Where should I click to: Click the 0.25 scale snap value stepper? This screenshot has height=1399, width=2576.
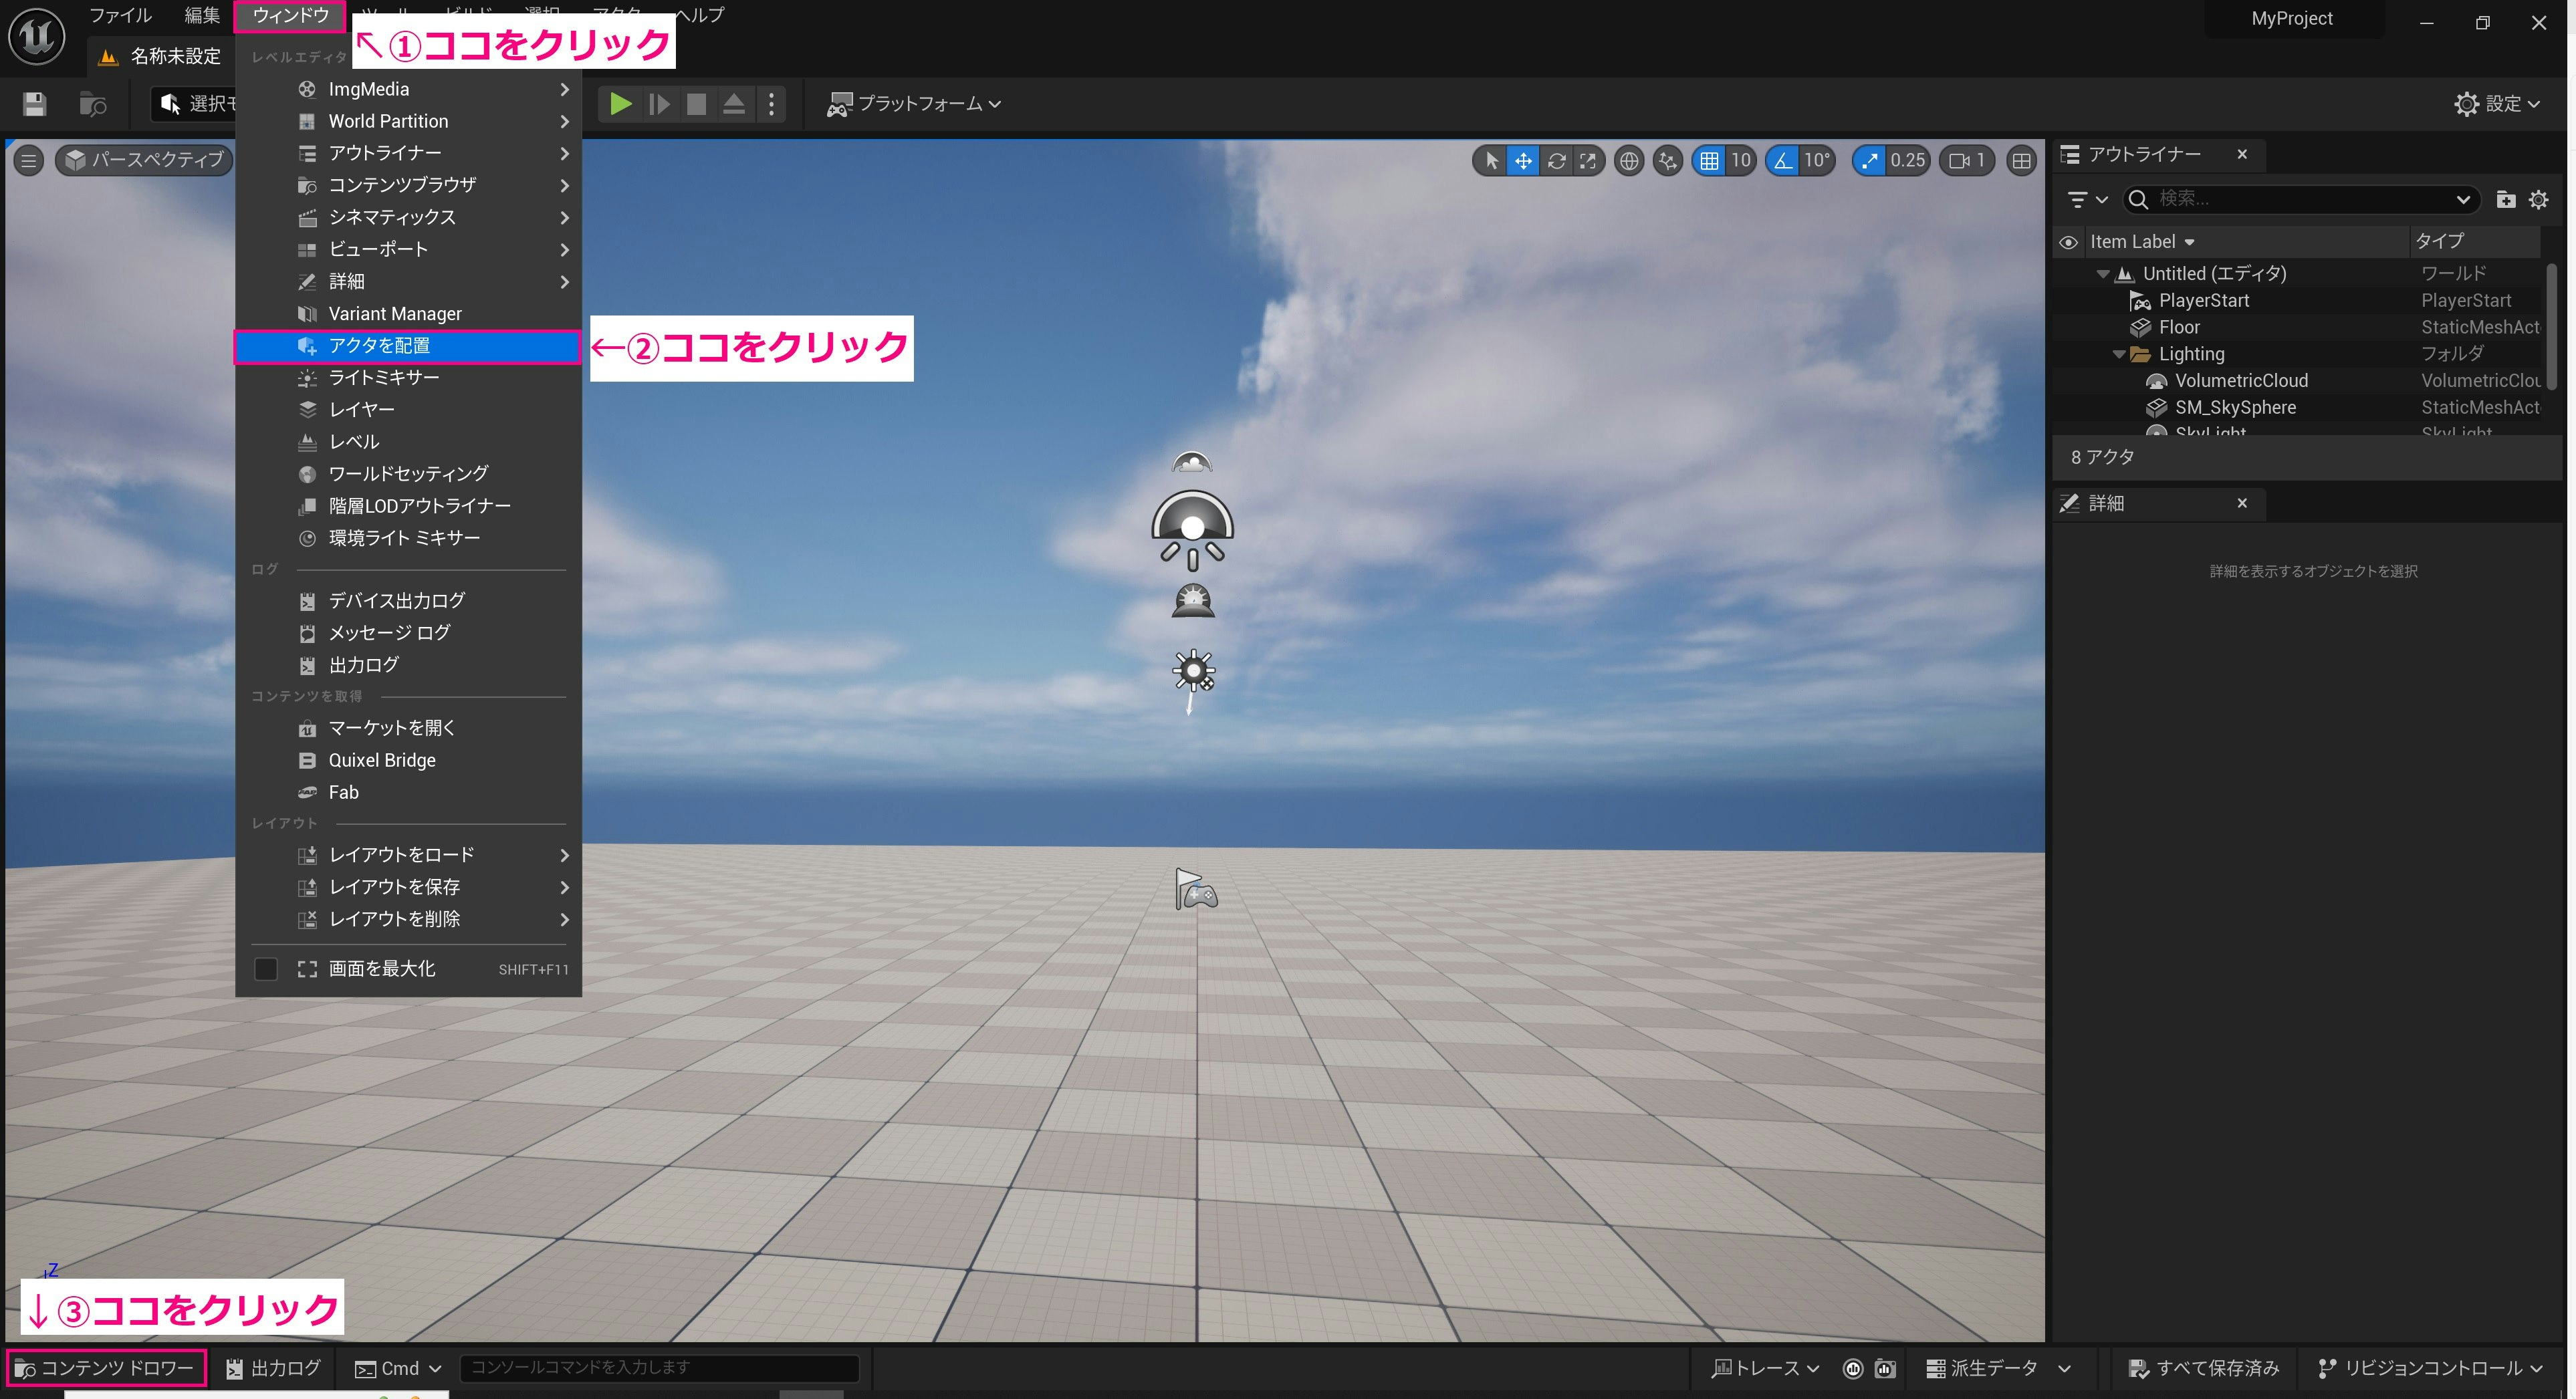tap(1906, 160)
